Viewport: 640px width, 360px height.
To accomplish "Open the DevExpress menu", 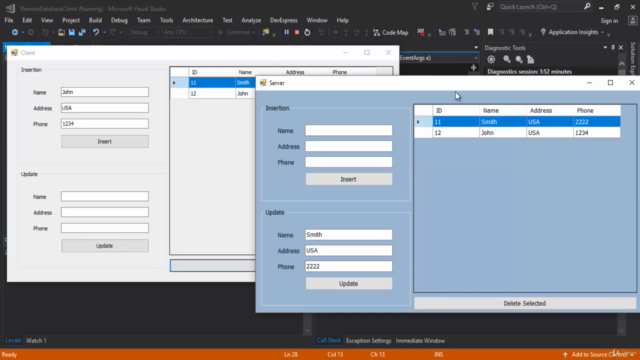I will pyautogui.click(x=284, y=20).
